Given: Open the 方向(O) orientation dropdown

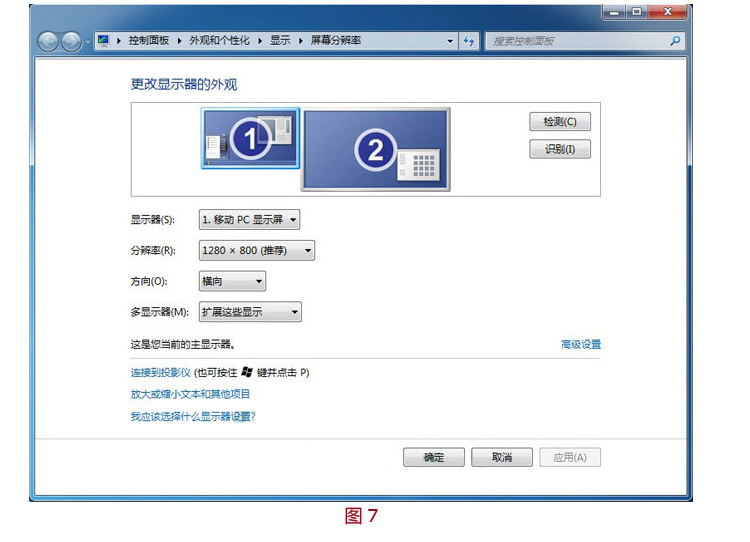Looking at the screenshot, I should coord(232,281).
